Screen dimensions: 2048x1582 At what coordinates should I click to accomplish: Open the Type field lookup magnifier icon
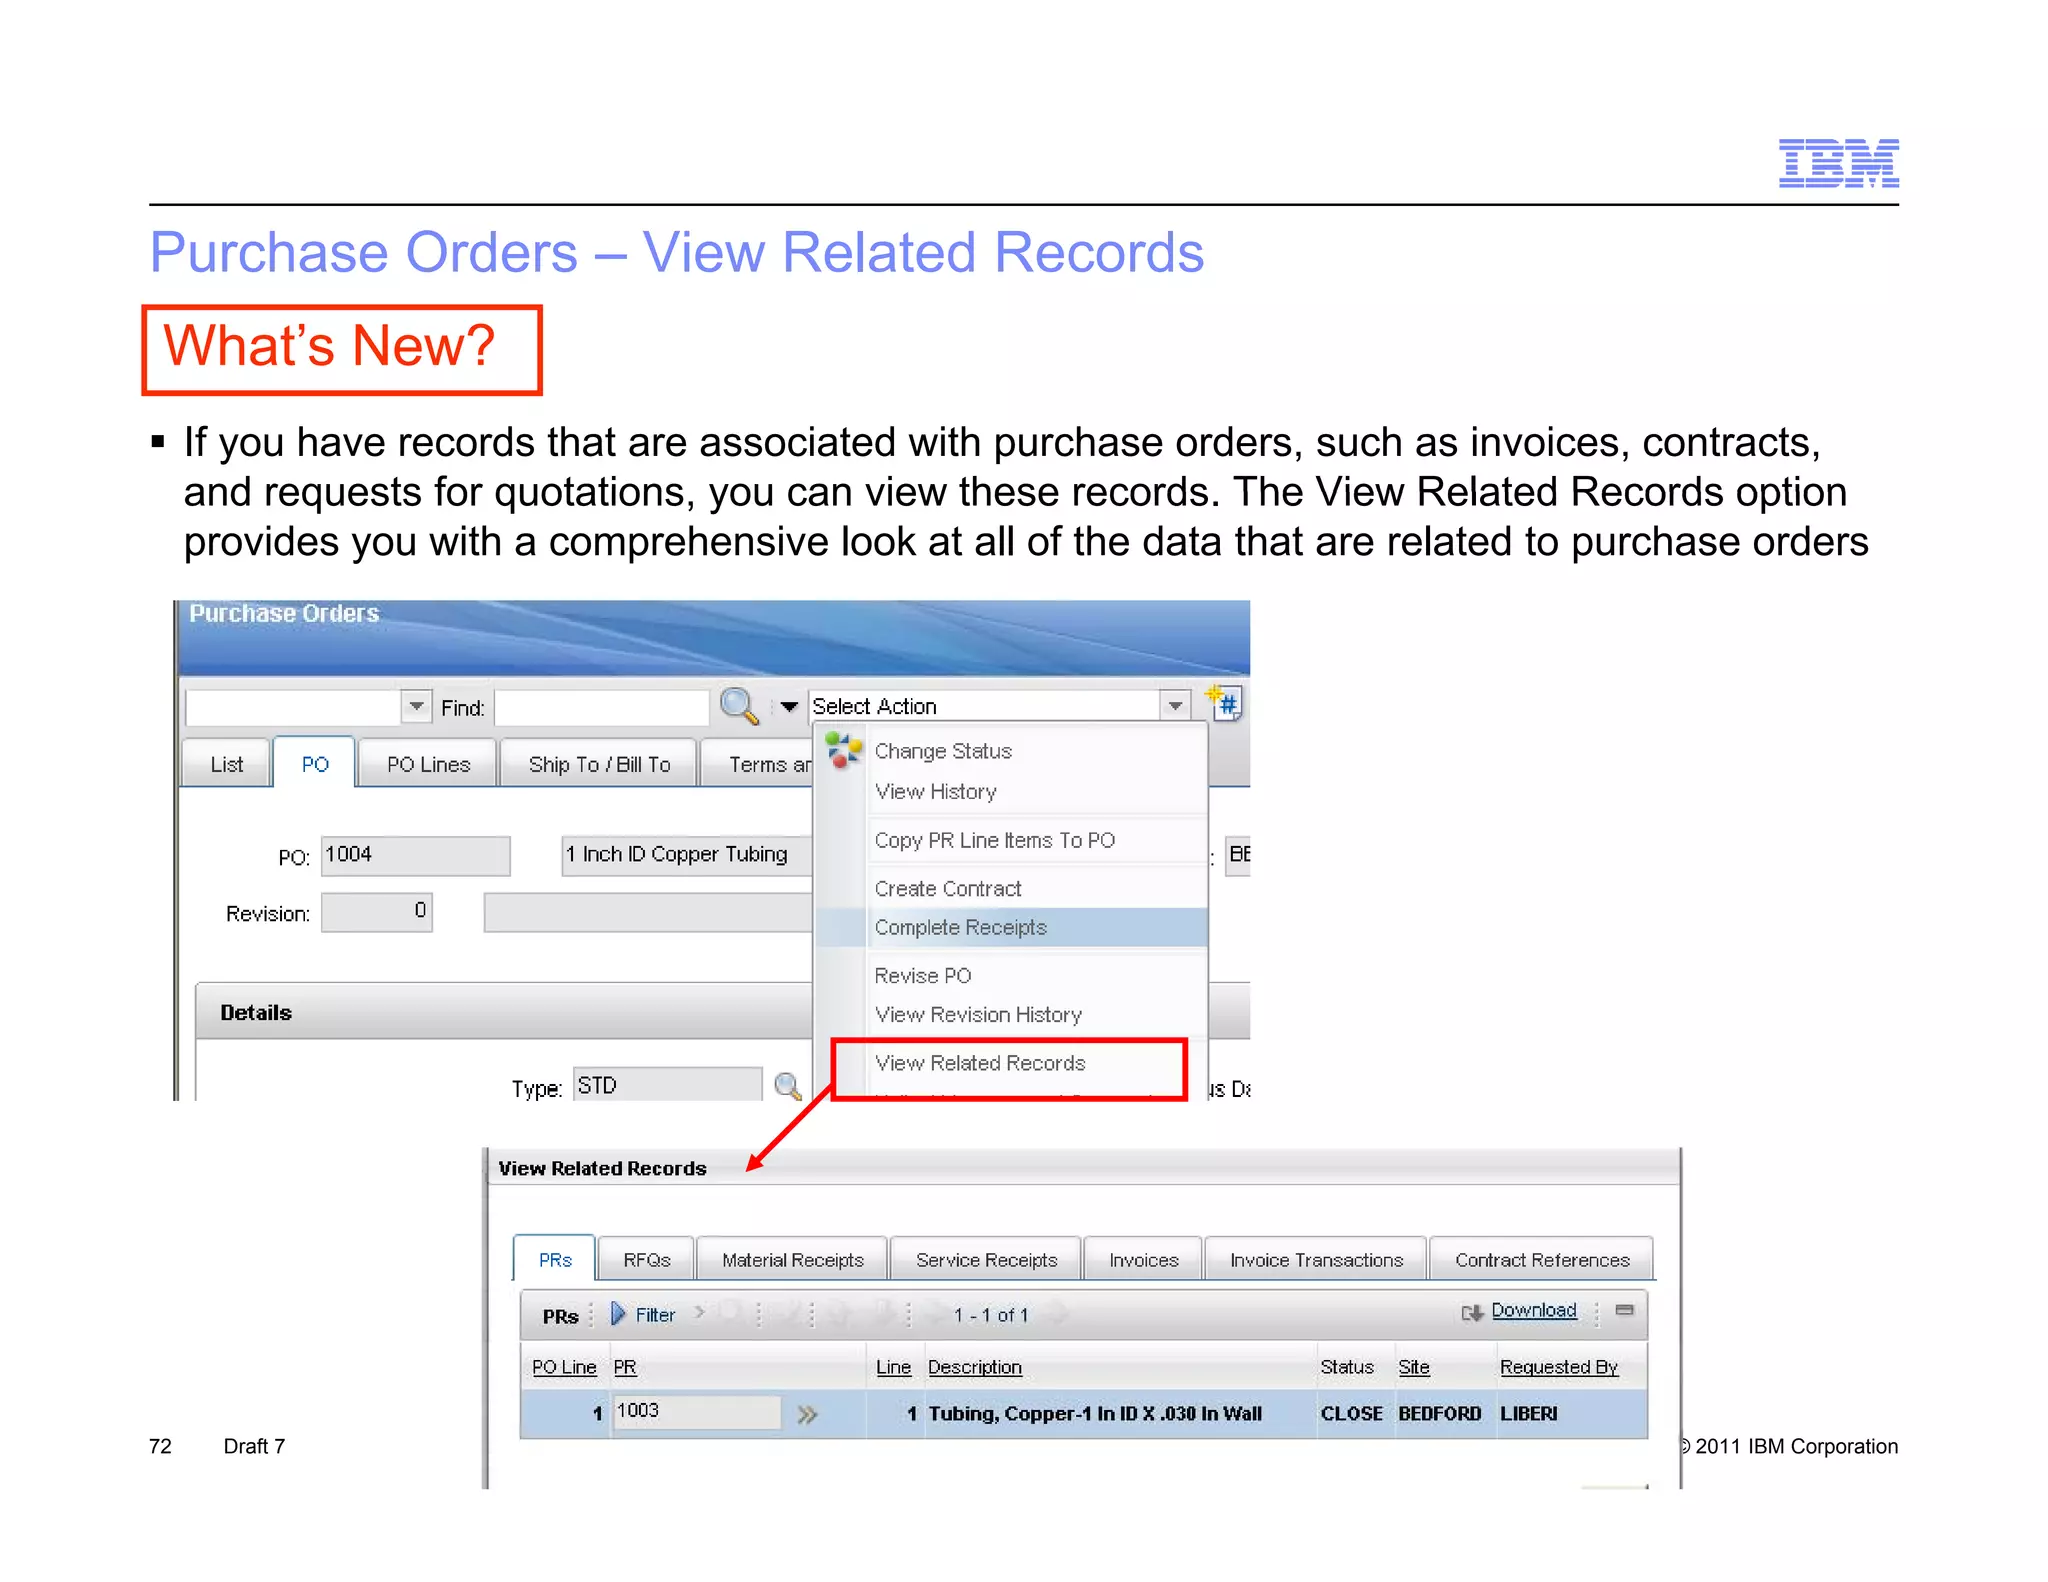tap(788, 1086)
